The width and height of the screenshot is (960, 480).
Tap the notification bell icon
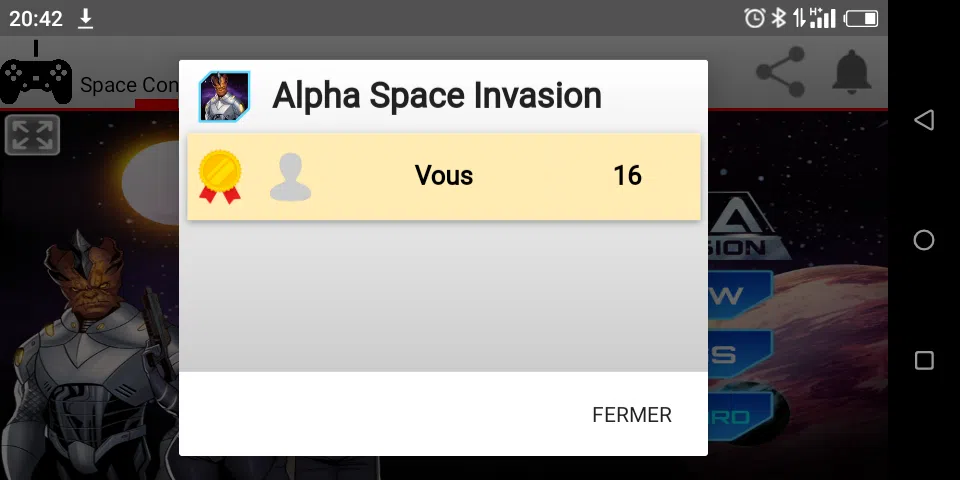pos(851,72)
